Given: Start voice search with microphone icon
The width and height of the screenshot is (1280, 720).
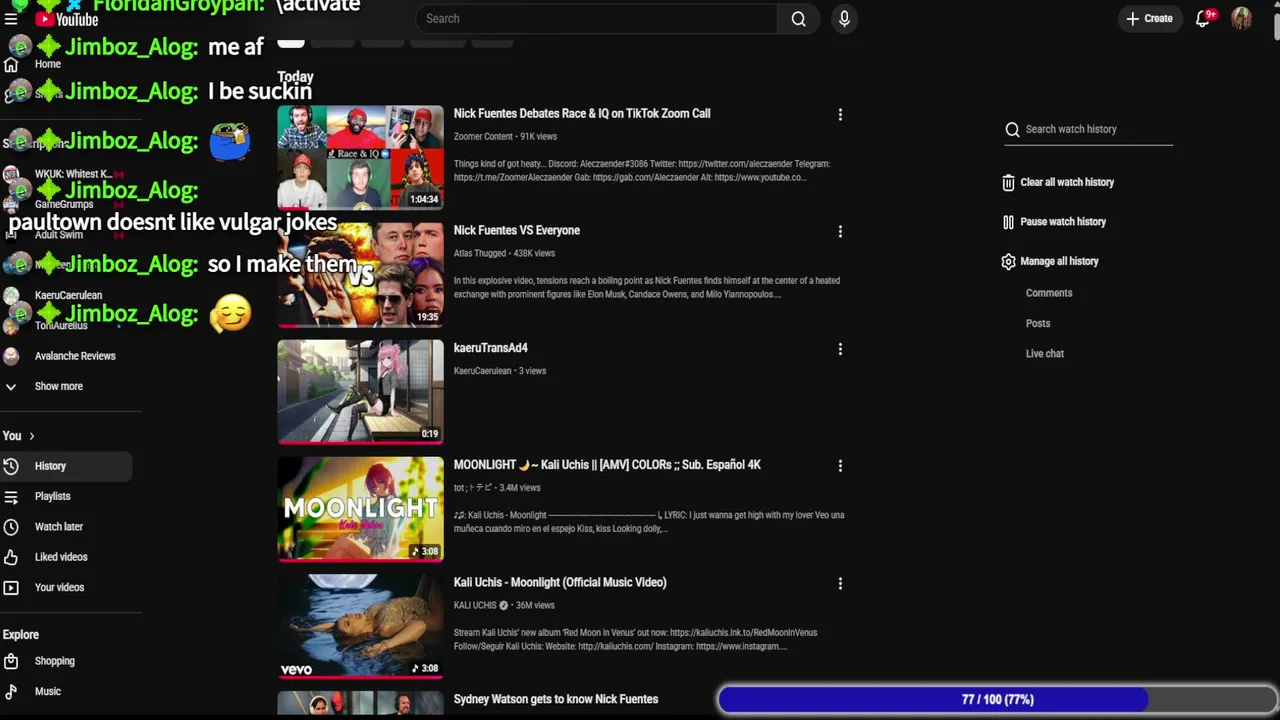Looking at the screenshot, I should (844, 19).
